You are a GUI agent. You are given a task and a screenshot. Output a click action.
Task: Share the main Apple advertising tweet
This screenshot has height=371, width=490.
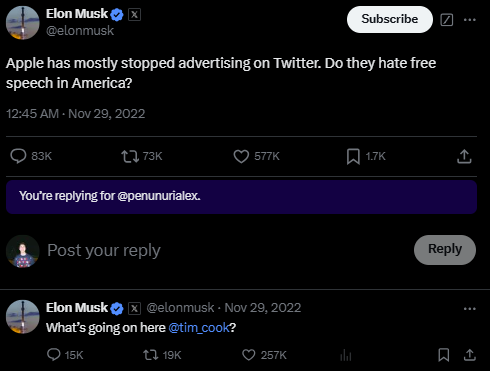[464, 156]
